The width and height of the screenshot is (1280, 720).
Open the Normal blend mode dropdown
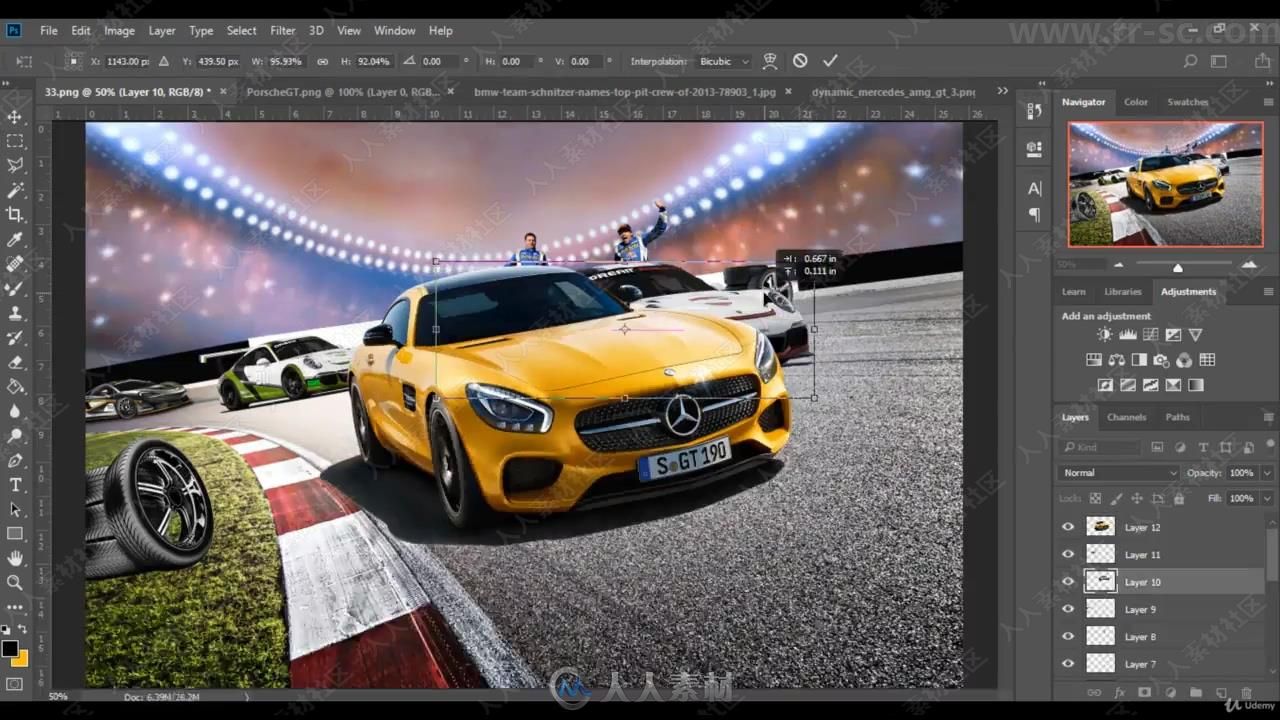tap(1120, 473)
